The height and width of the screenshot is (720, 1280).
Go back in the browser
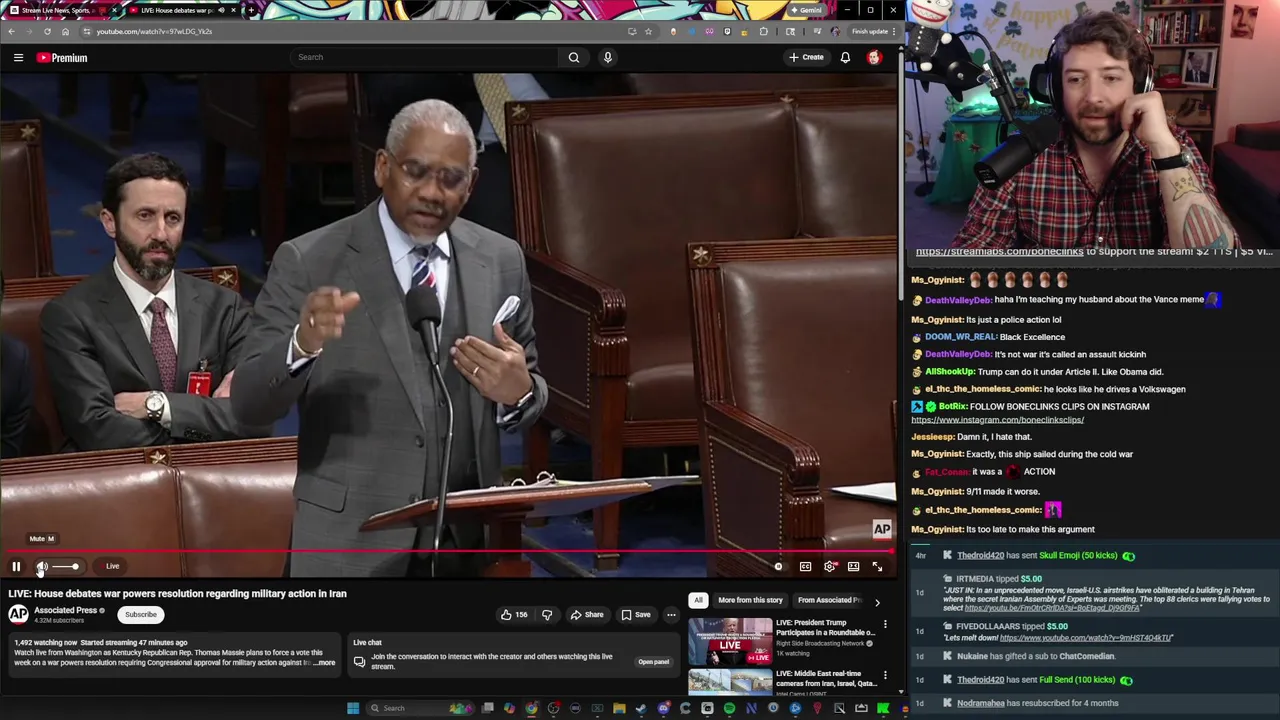[x=11, y=31]
